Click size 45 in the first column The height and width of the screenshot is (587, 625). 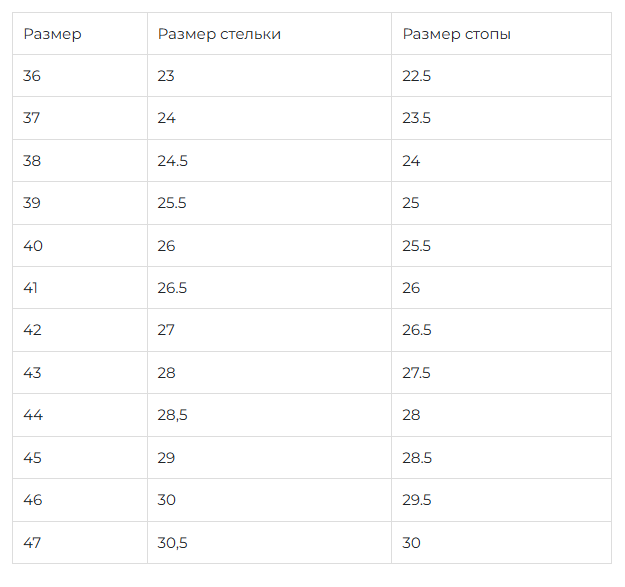click(x=32, y=458)
